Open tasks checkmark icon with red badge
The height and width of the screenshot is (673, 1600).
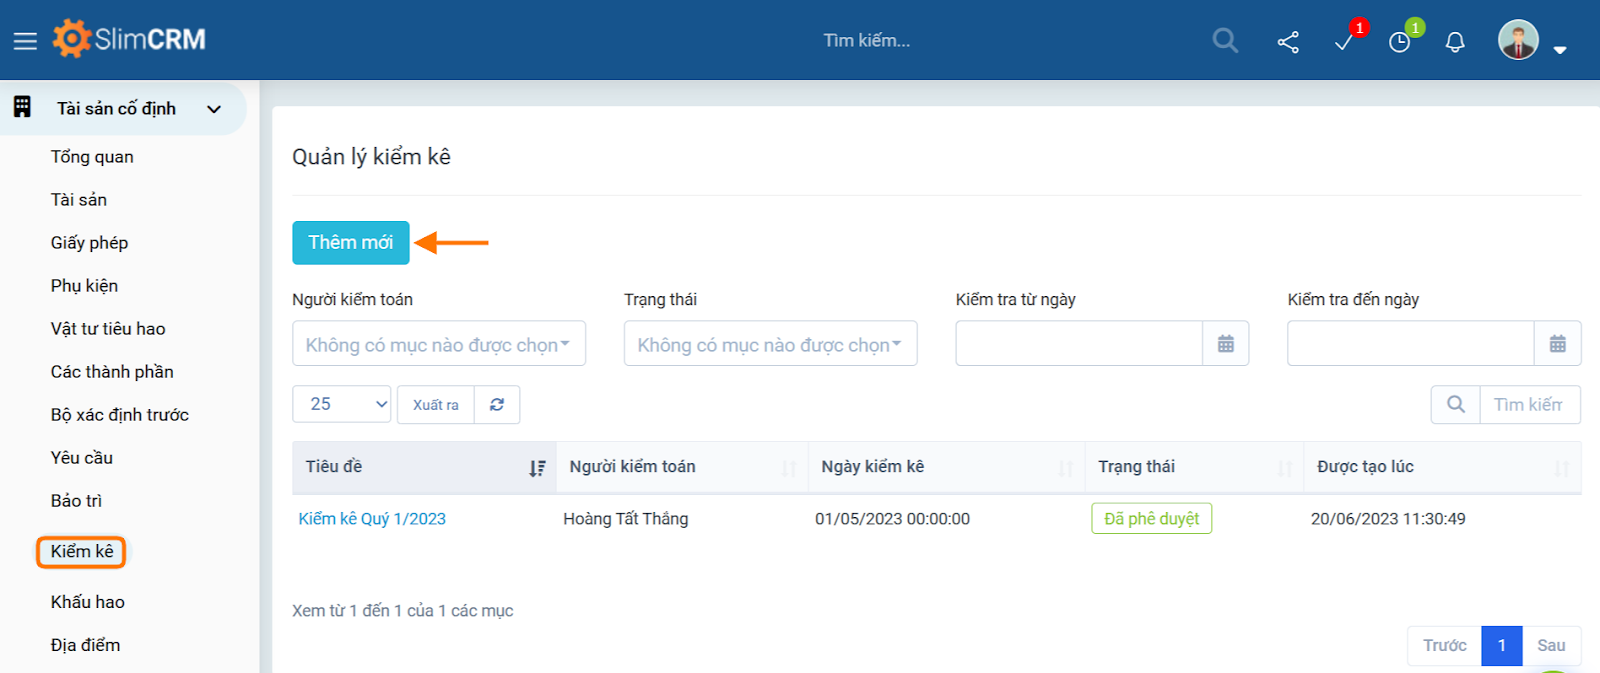[x=1344, y=42]
